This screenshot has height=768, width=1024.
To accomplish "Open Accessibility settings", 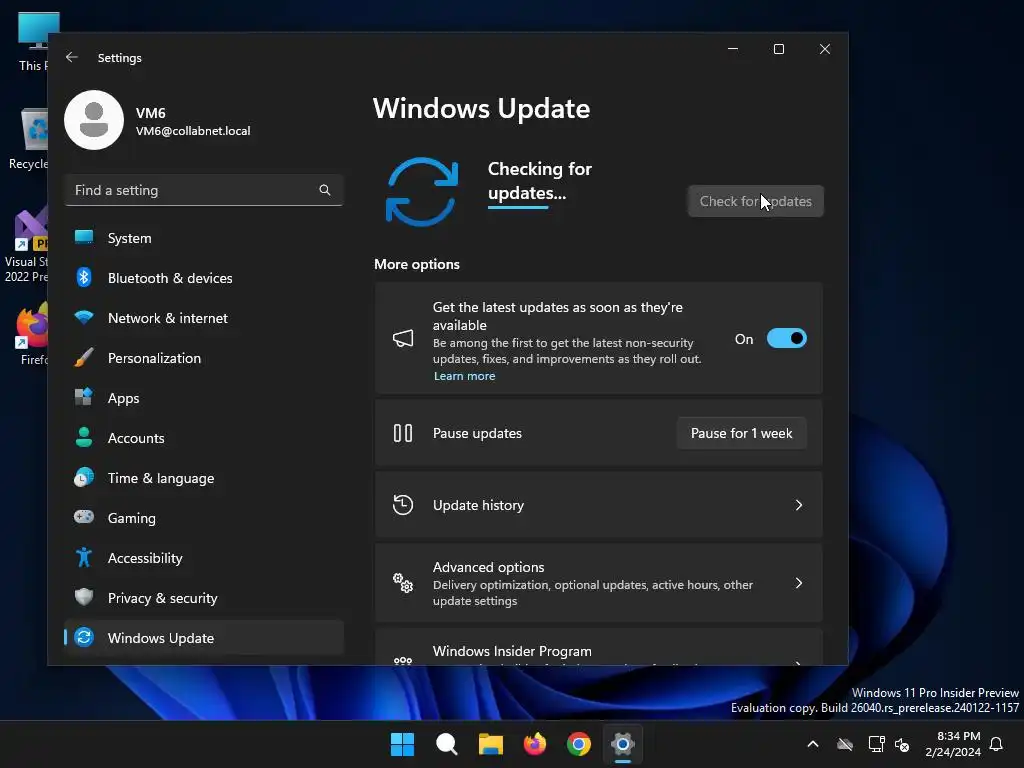I will [204, 558].
